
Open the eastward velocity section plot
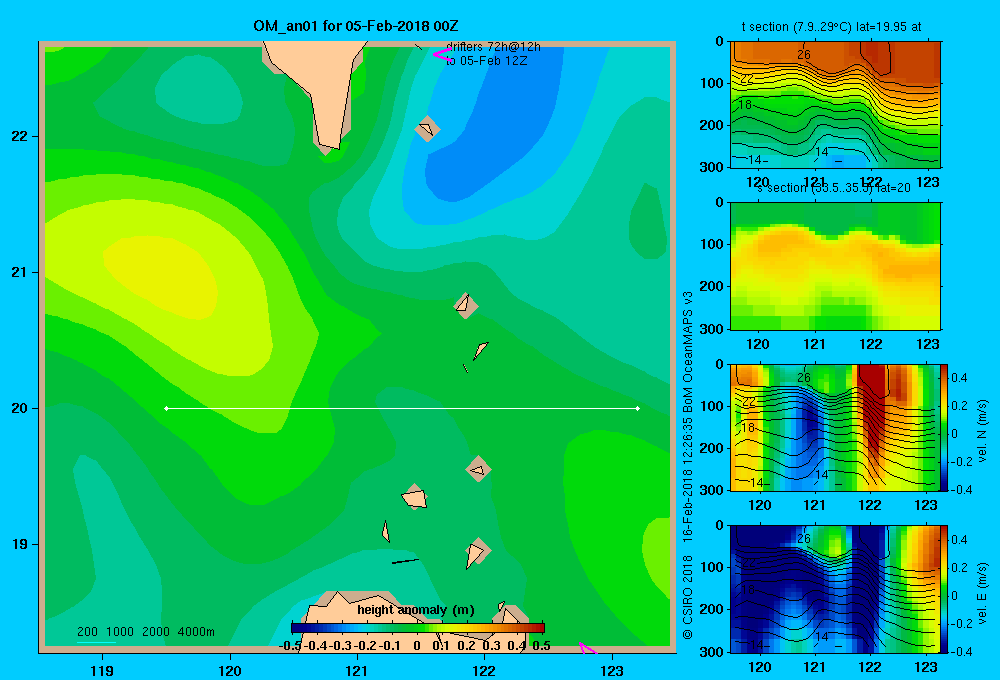(835, 589)
